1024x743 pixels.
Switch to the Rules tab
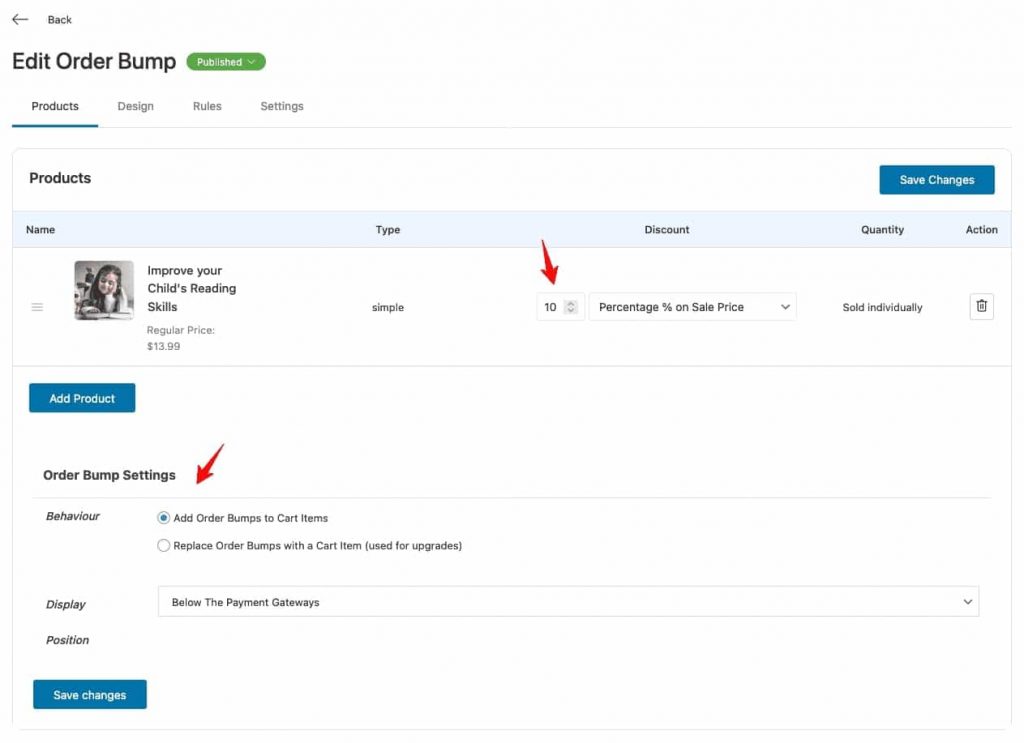(207, 106)
